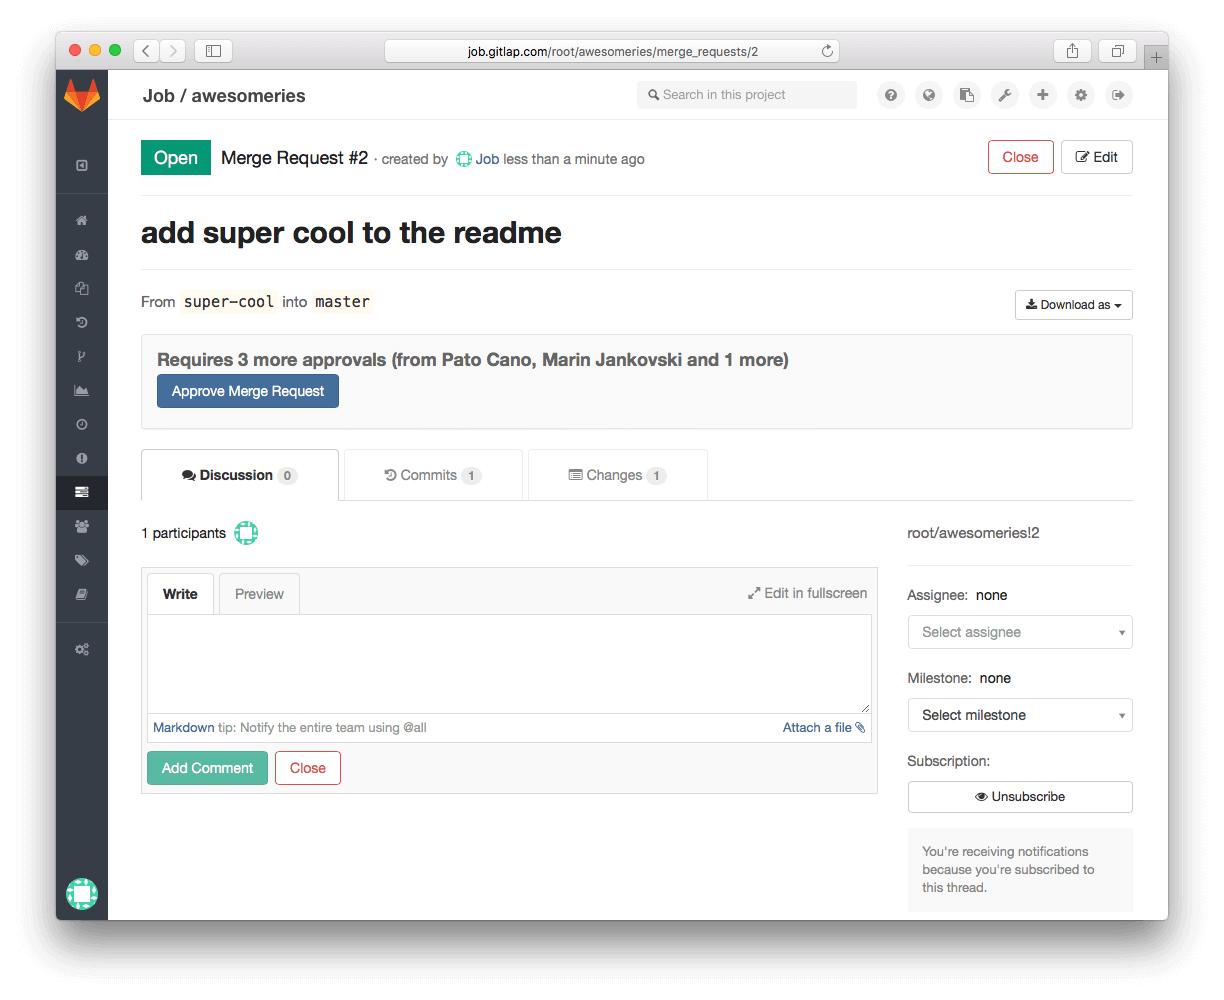Screen dimensions: 1224x1000
Task: Open help question mark icon
Action: (x=891, y=95)
